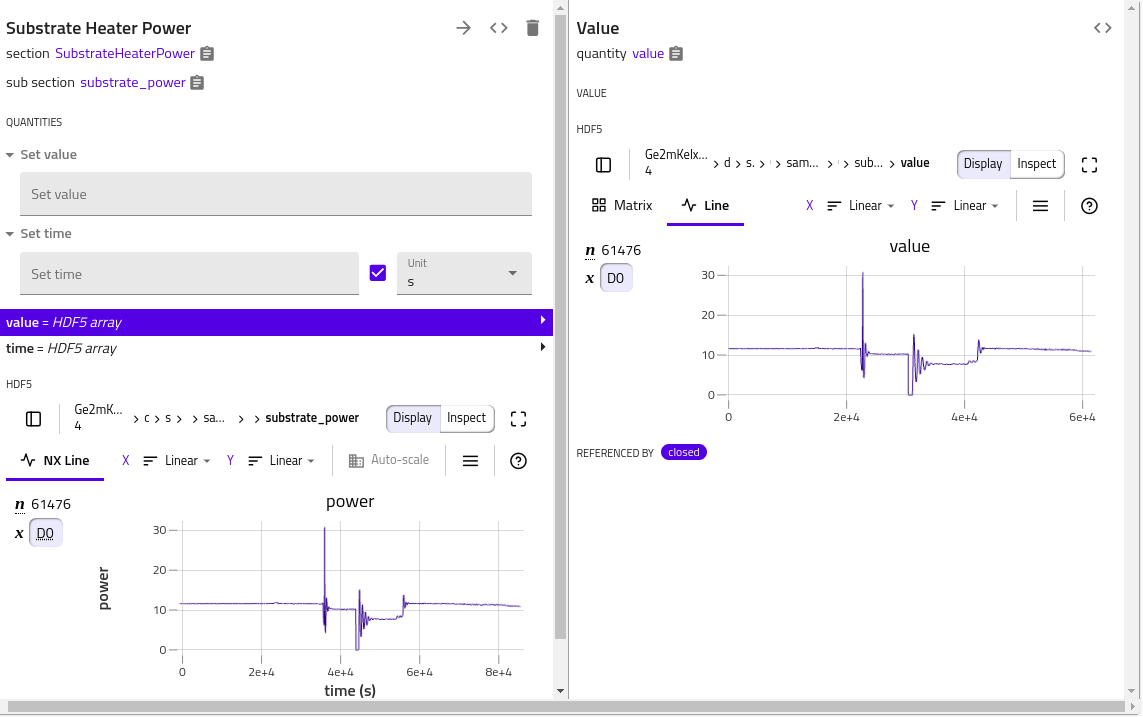Switch the right Value viewer to Inspect mode
Image resolution: width=1143 pixels, height=717 pixels.
tap(1036, 164)
